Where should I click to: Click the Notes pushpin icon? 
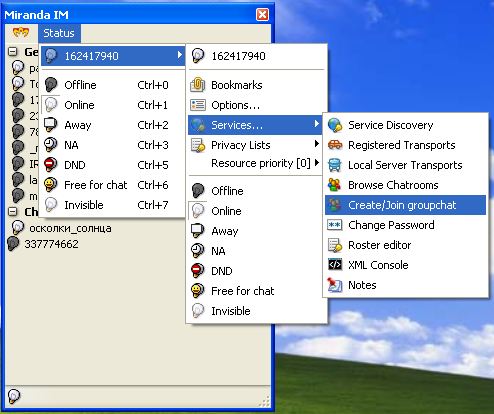(x=335, y=285)
